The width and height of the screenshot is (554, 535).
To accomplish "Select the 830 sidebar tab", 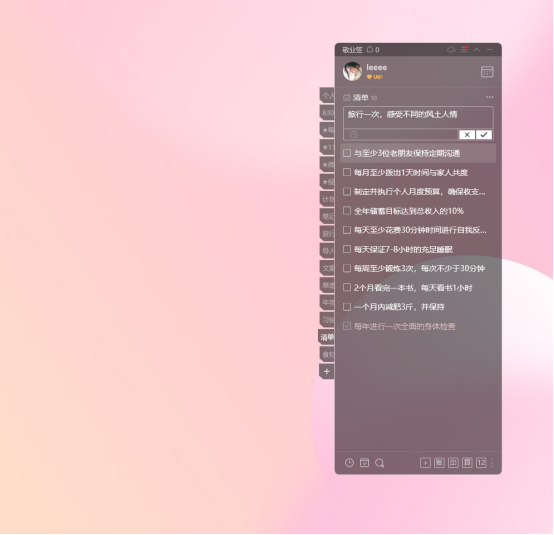I will click(x=327, y=113).
